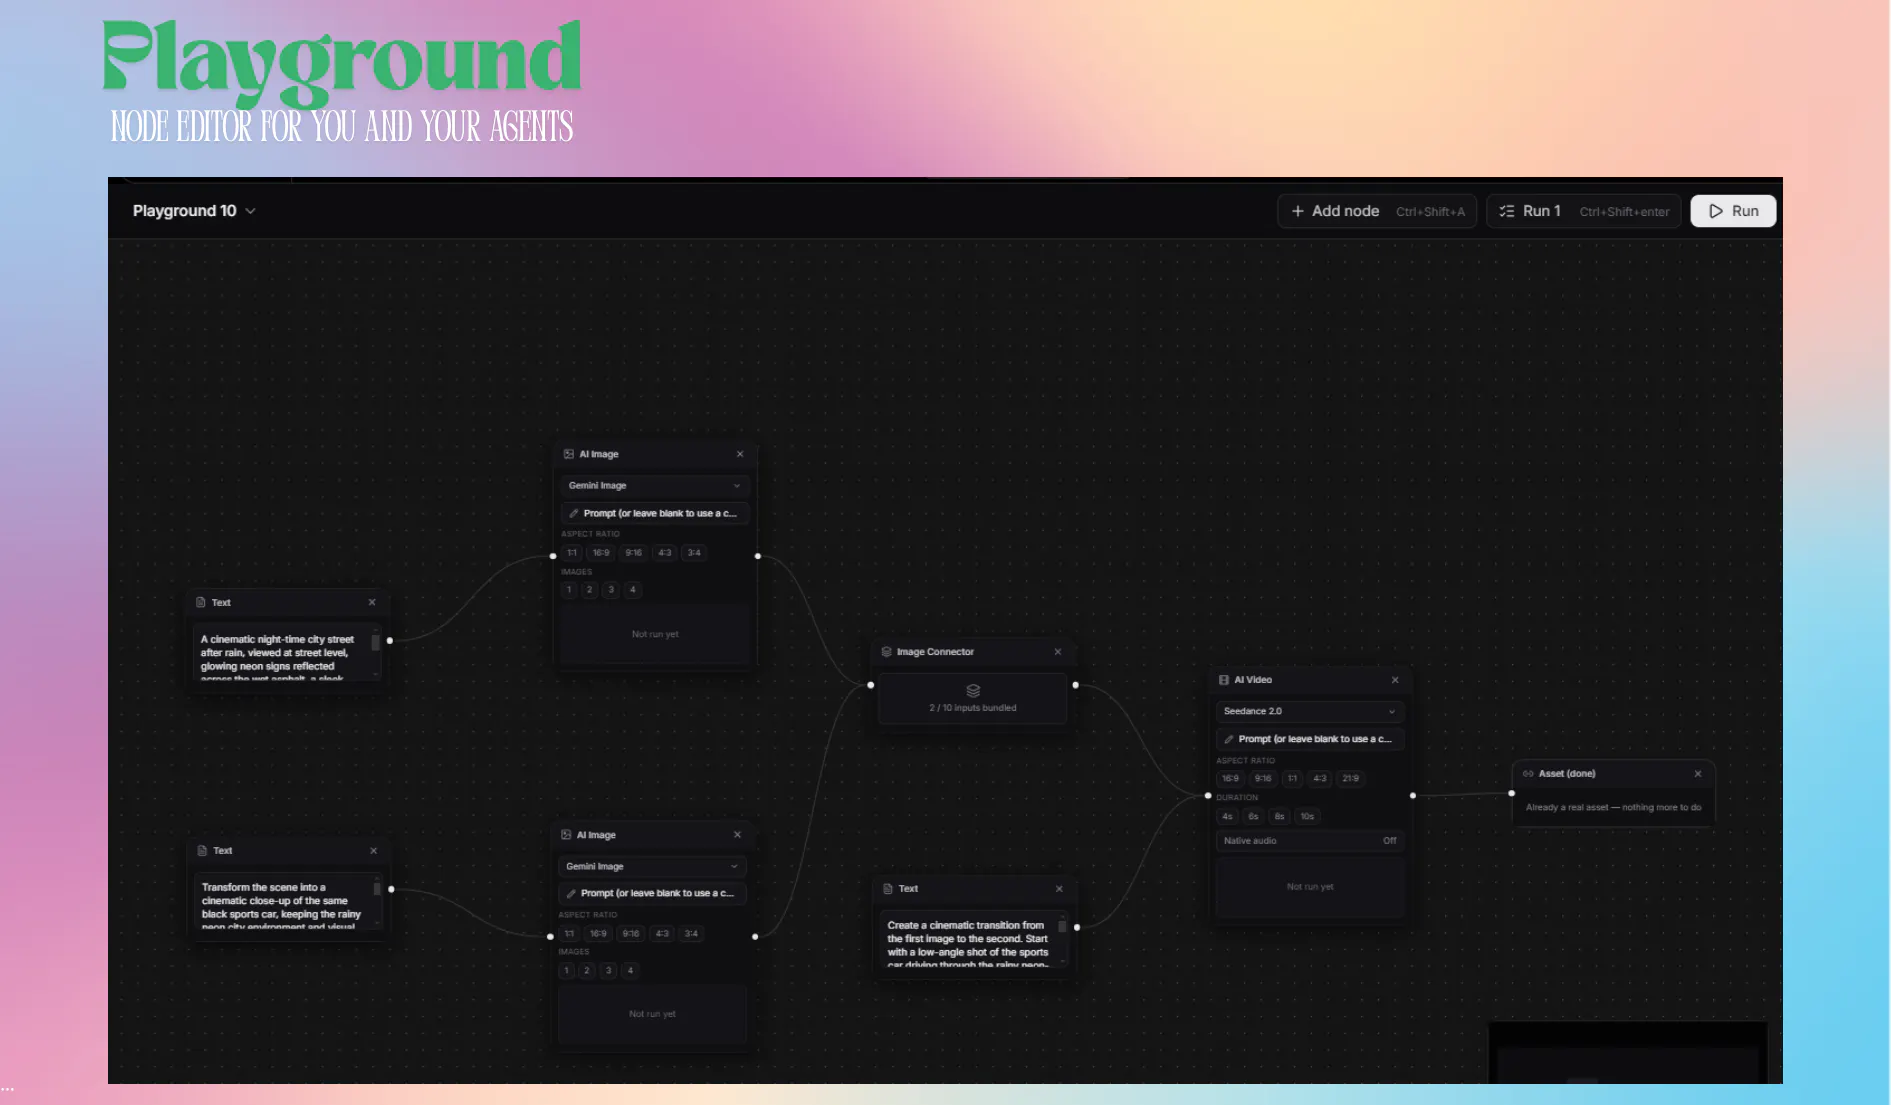Click prompt field in AI Video node

click(1310, 740)
